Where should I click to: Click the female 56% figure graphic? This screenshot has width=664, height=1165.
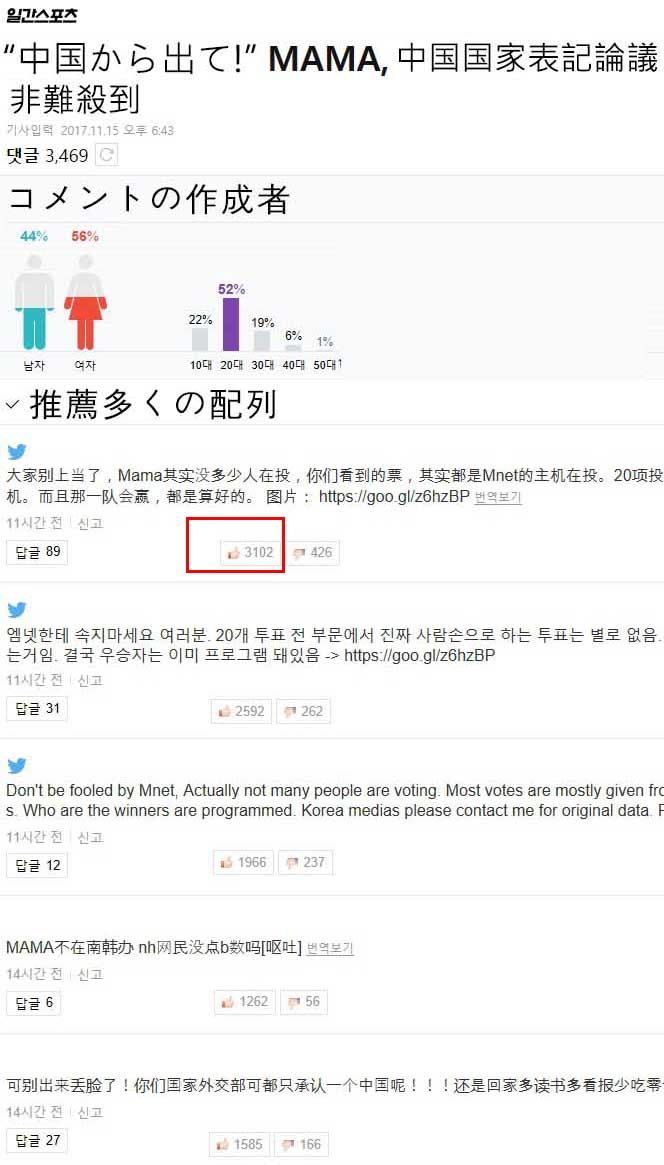(x=85, y=302)
